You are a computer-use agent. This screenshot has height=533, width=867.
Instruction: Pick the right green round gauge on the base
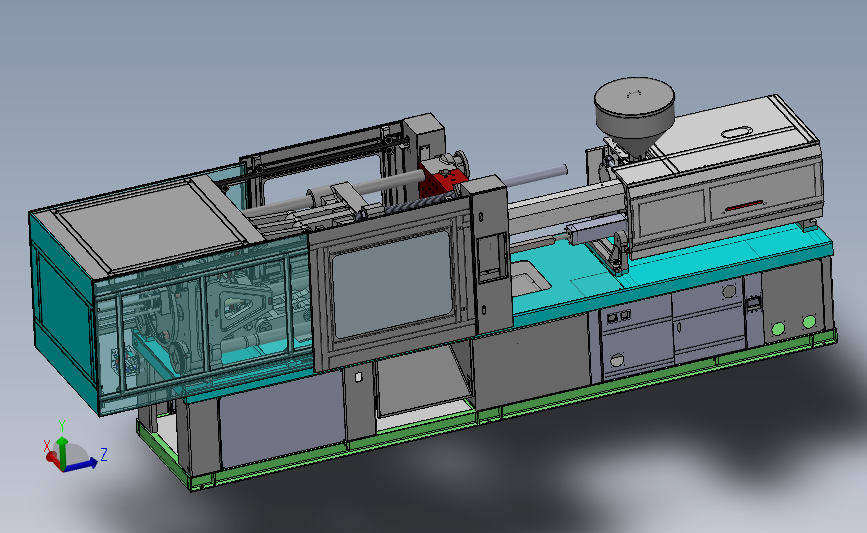[809, 321]
